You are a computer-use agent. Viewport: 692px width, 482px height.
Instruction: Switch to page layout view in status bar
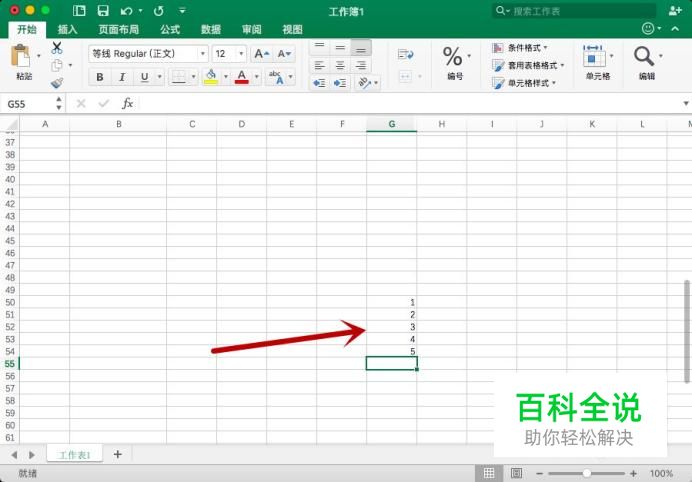(516, 473)
